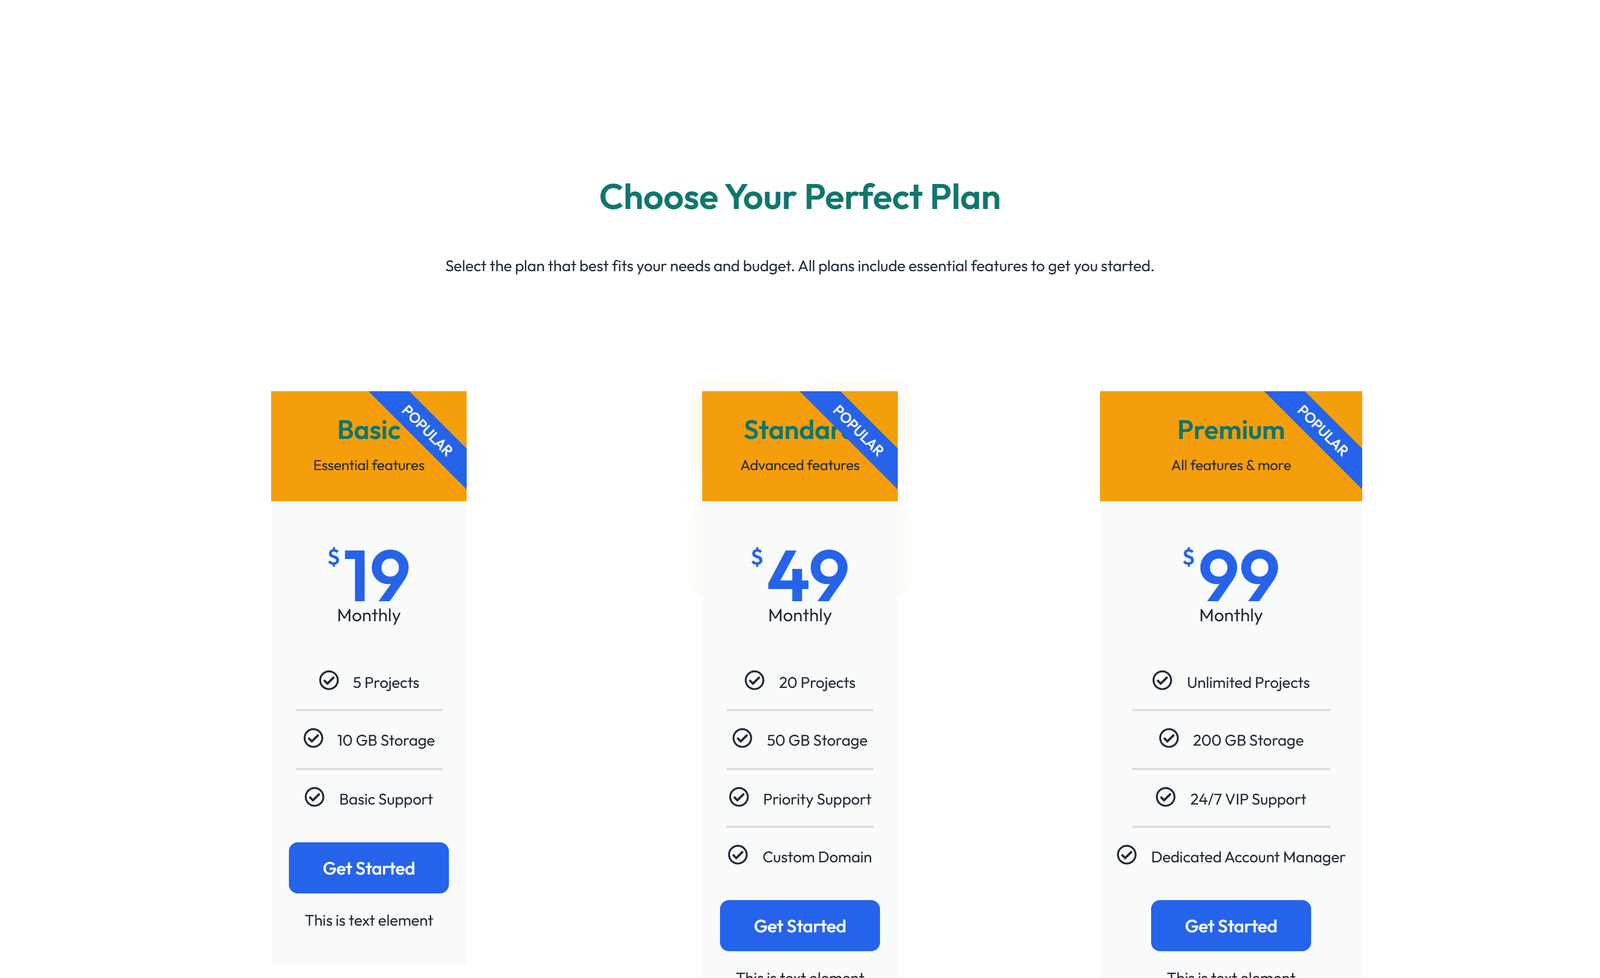The width and height of the screenshot is (1600, 978).
Task: Click the checkmark icon beside Unlimited Projects
Action: [1162, 681]
